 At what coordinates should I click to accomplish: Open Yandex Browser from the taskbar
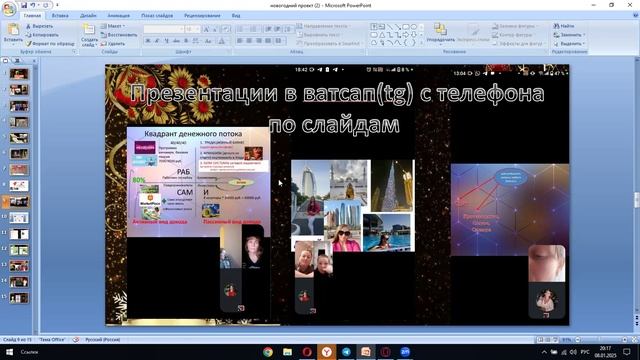point(327,352)
